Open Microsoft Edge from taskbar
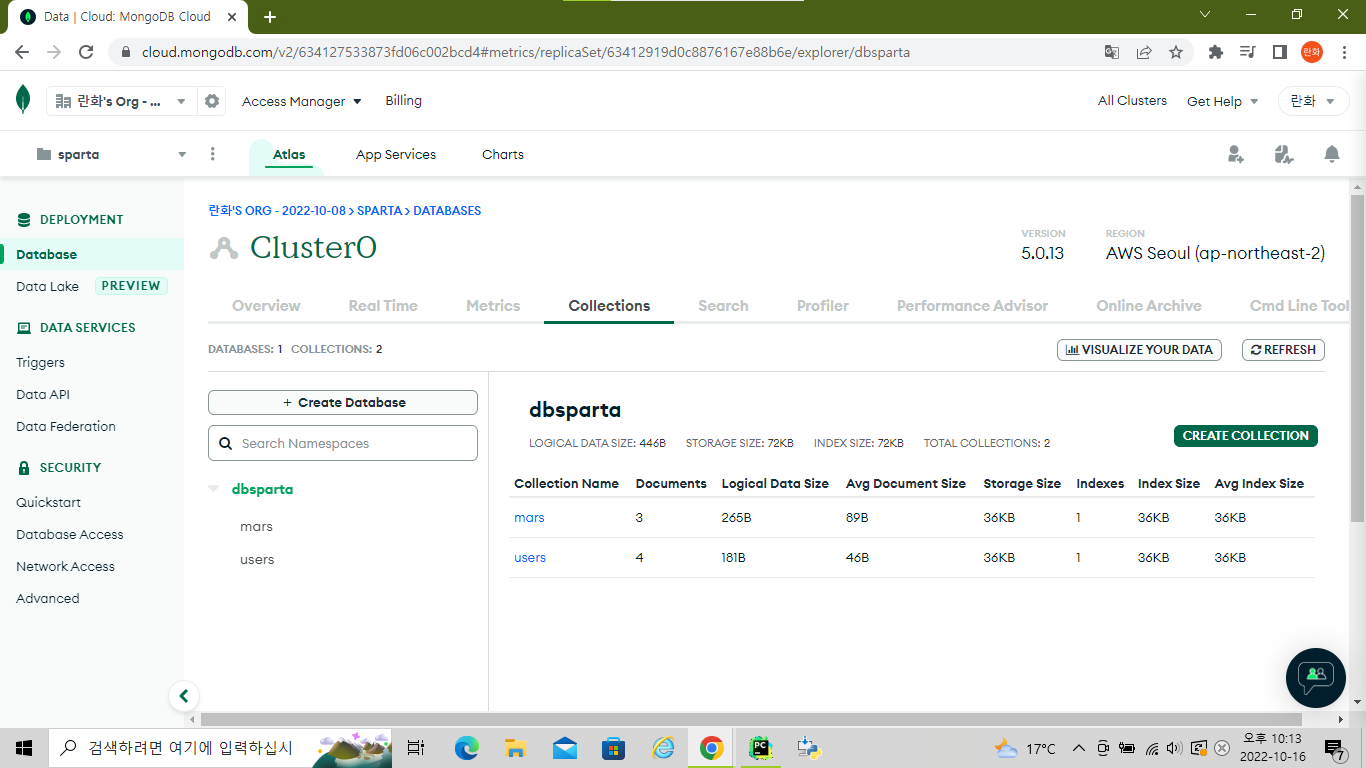This screenshot has height=768, width=1366. click(467, 748)
